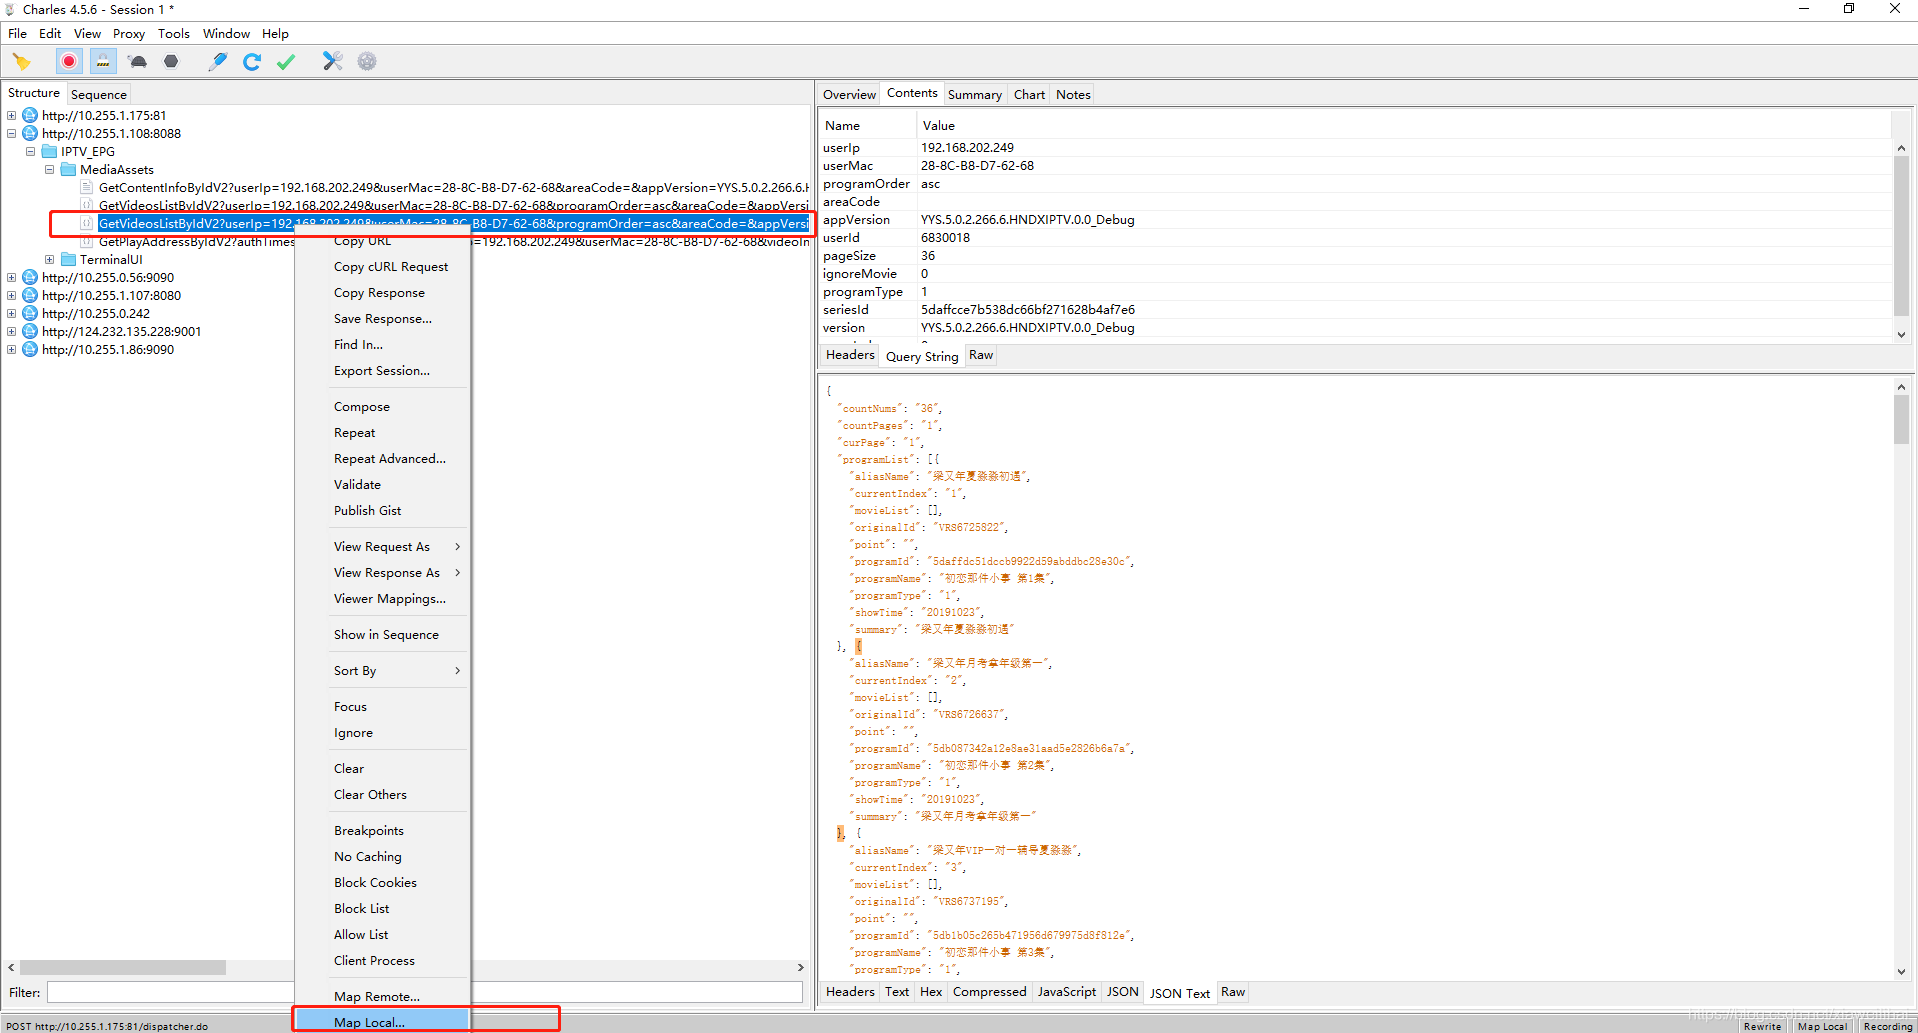Open Tools with the wrench icon
1918x1033 pixels.
332,61
